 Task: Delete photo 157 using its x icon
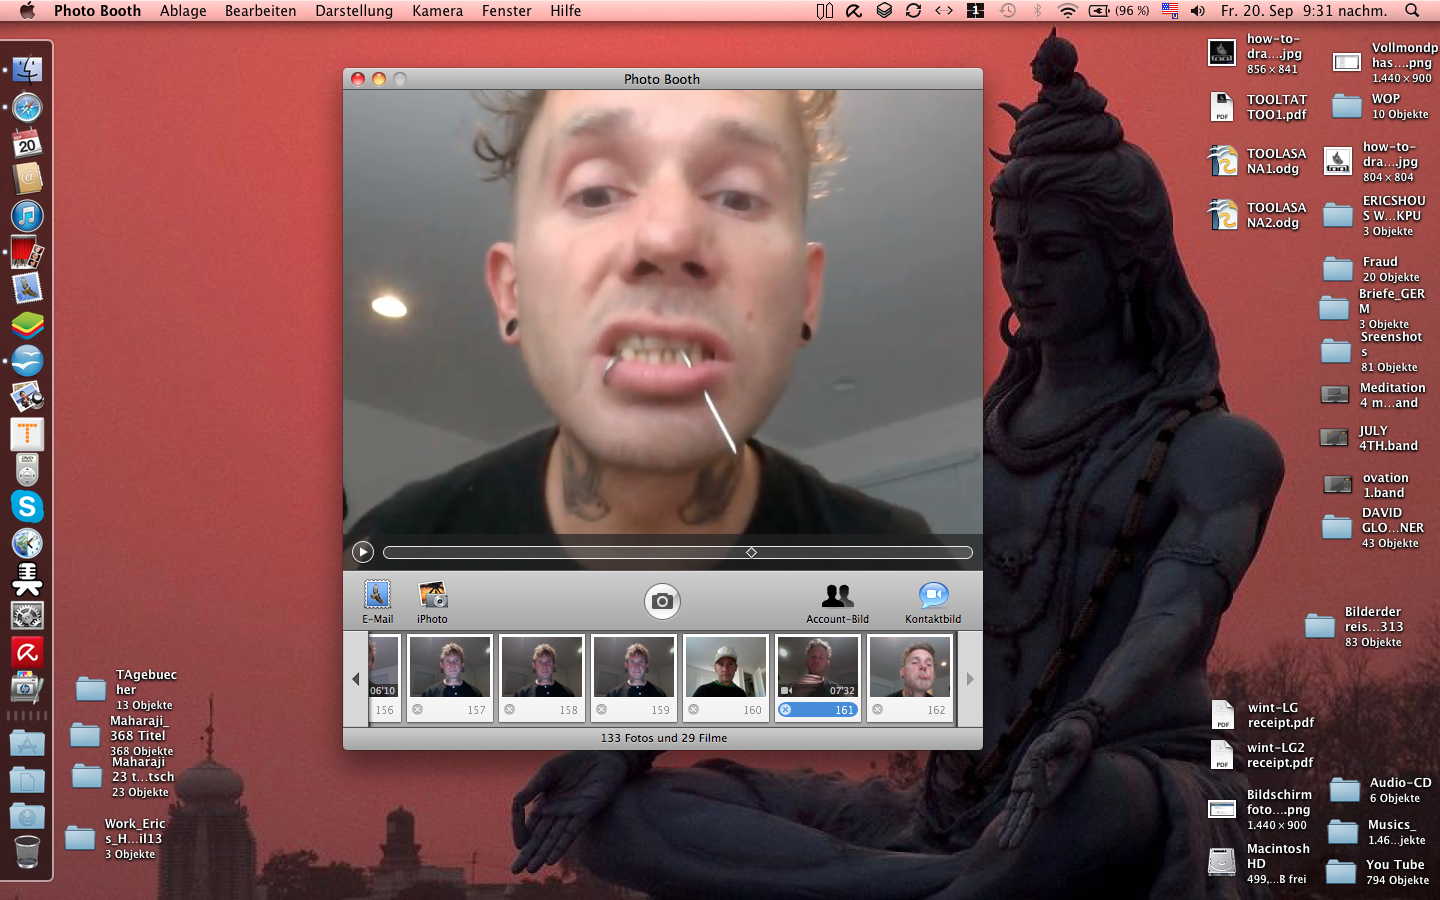pos(418,710)
